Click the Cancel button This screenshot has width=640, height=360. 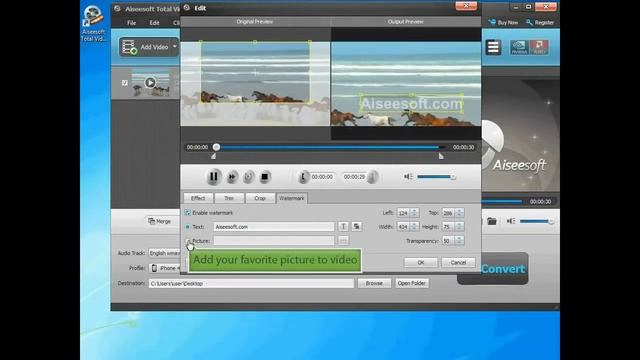[458, 262]
